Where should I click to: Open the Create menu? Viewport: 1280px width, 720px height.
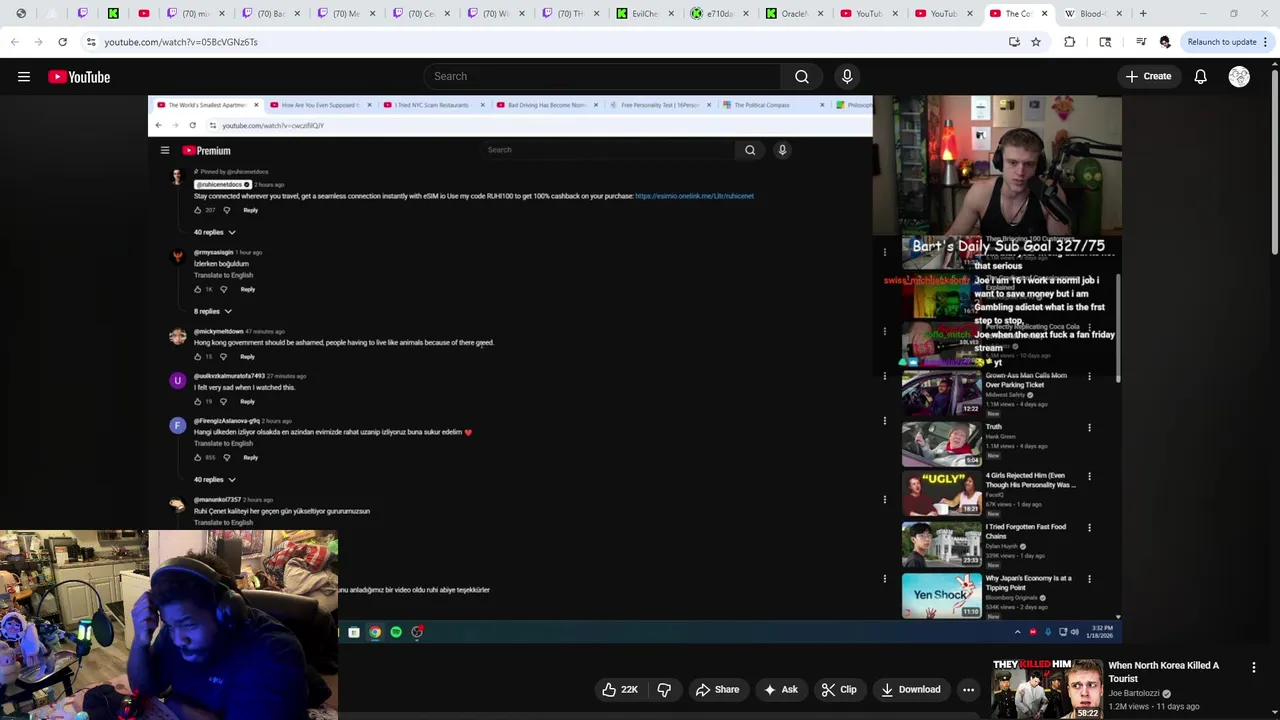click(1148, 77)
